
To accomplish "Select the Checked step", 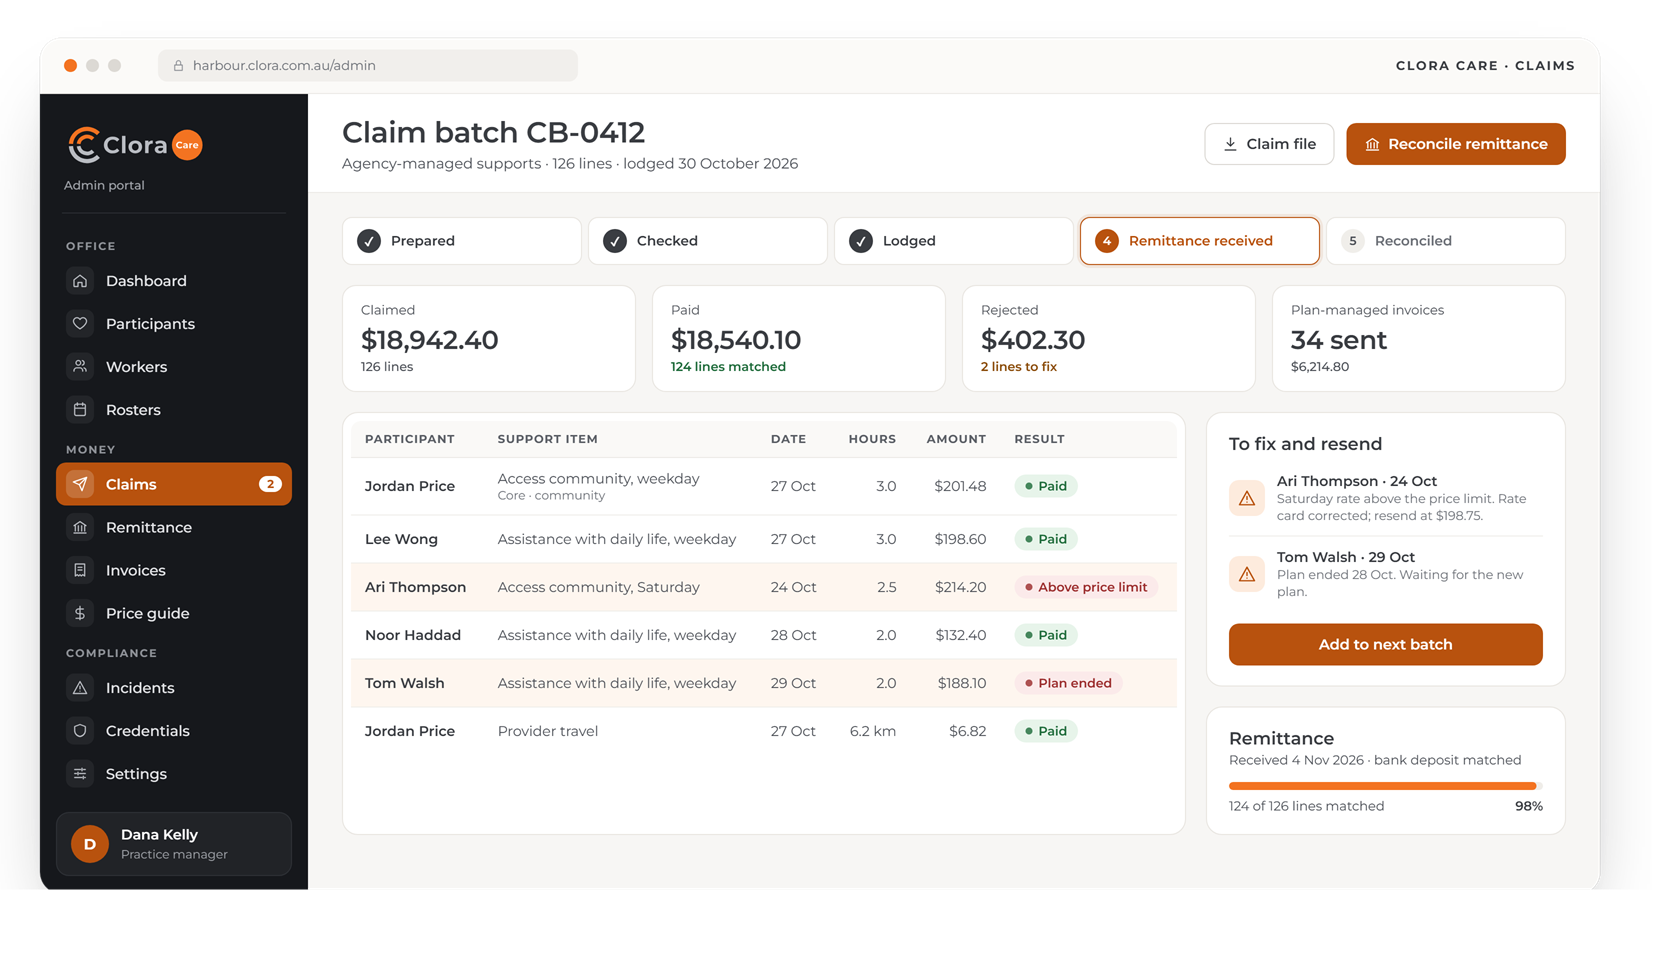I will tap(708, 241).
